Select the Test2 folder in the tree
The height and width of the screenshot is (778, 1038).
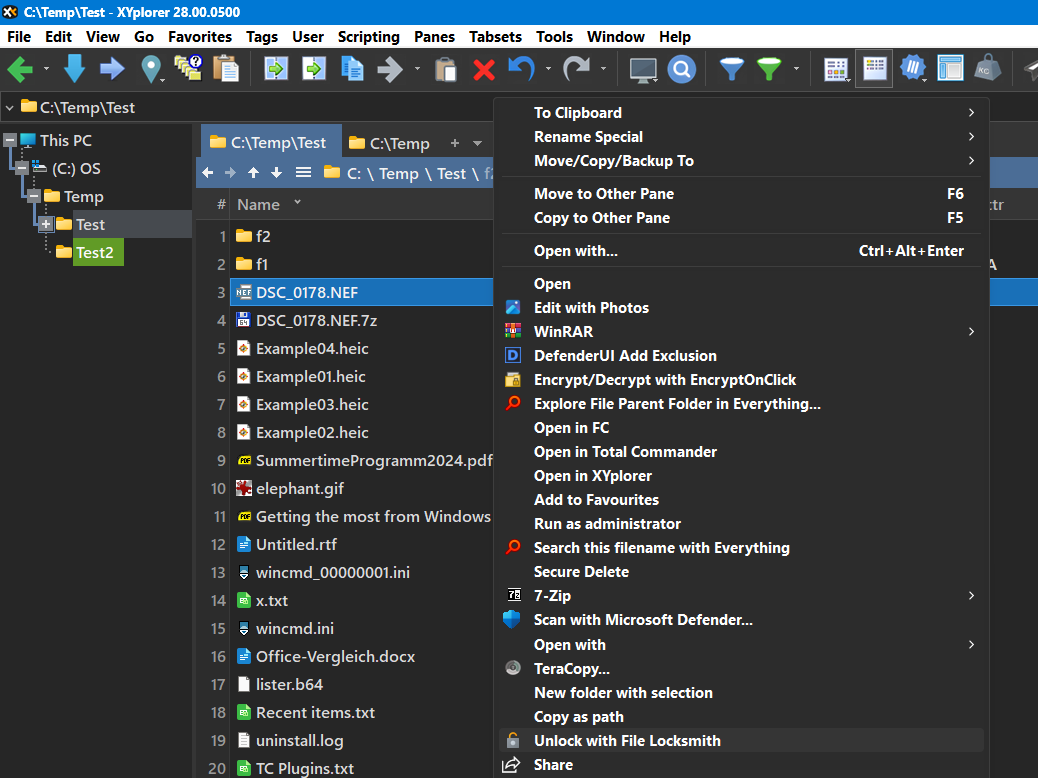click(93, 252)
